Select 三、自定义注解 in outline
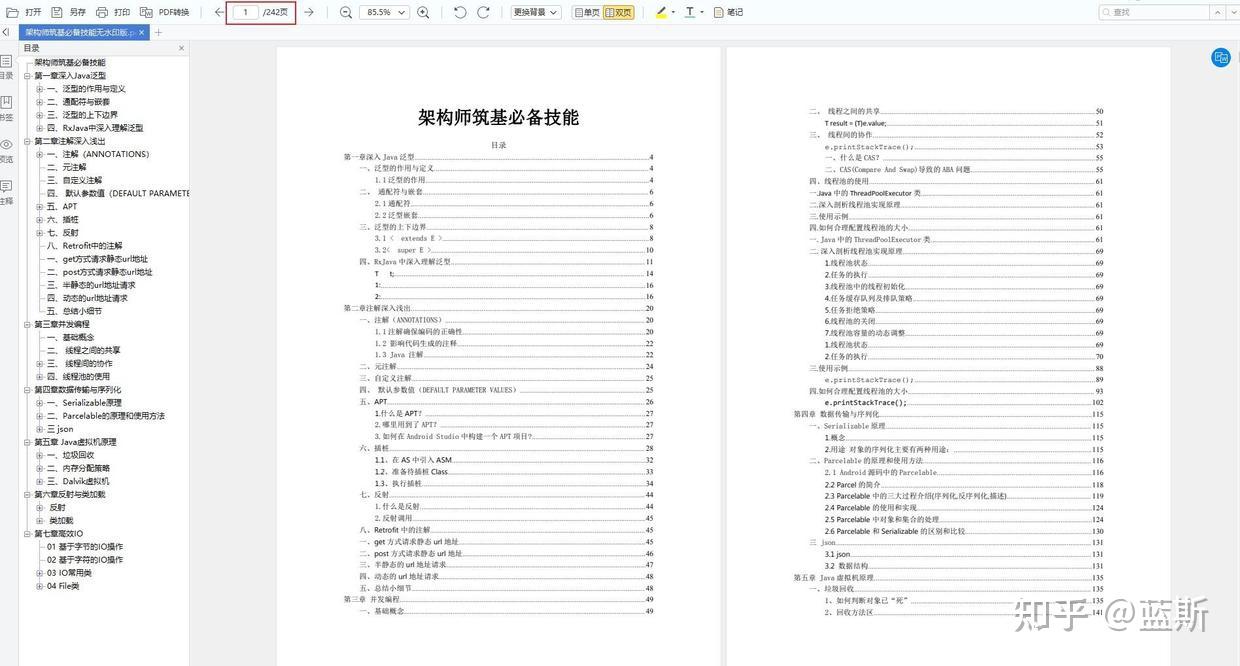 (75, 181)
